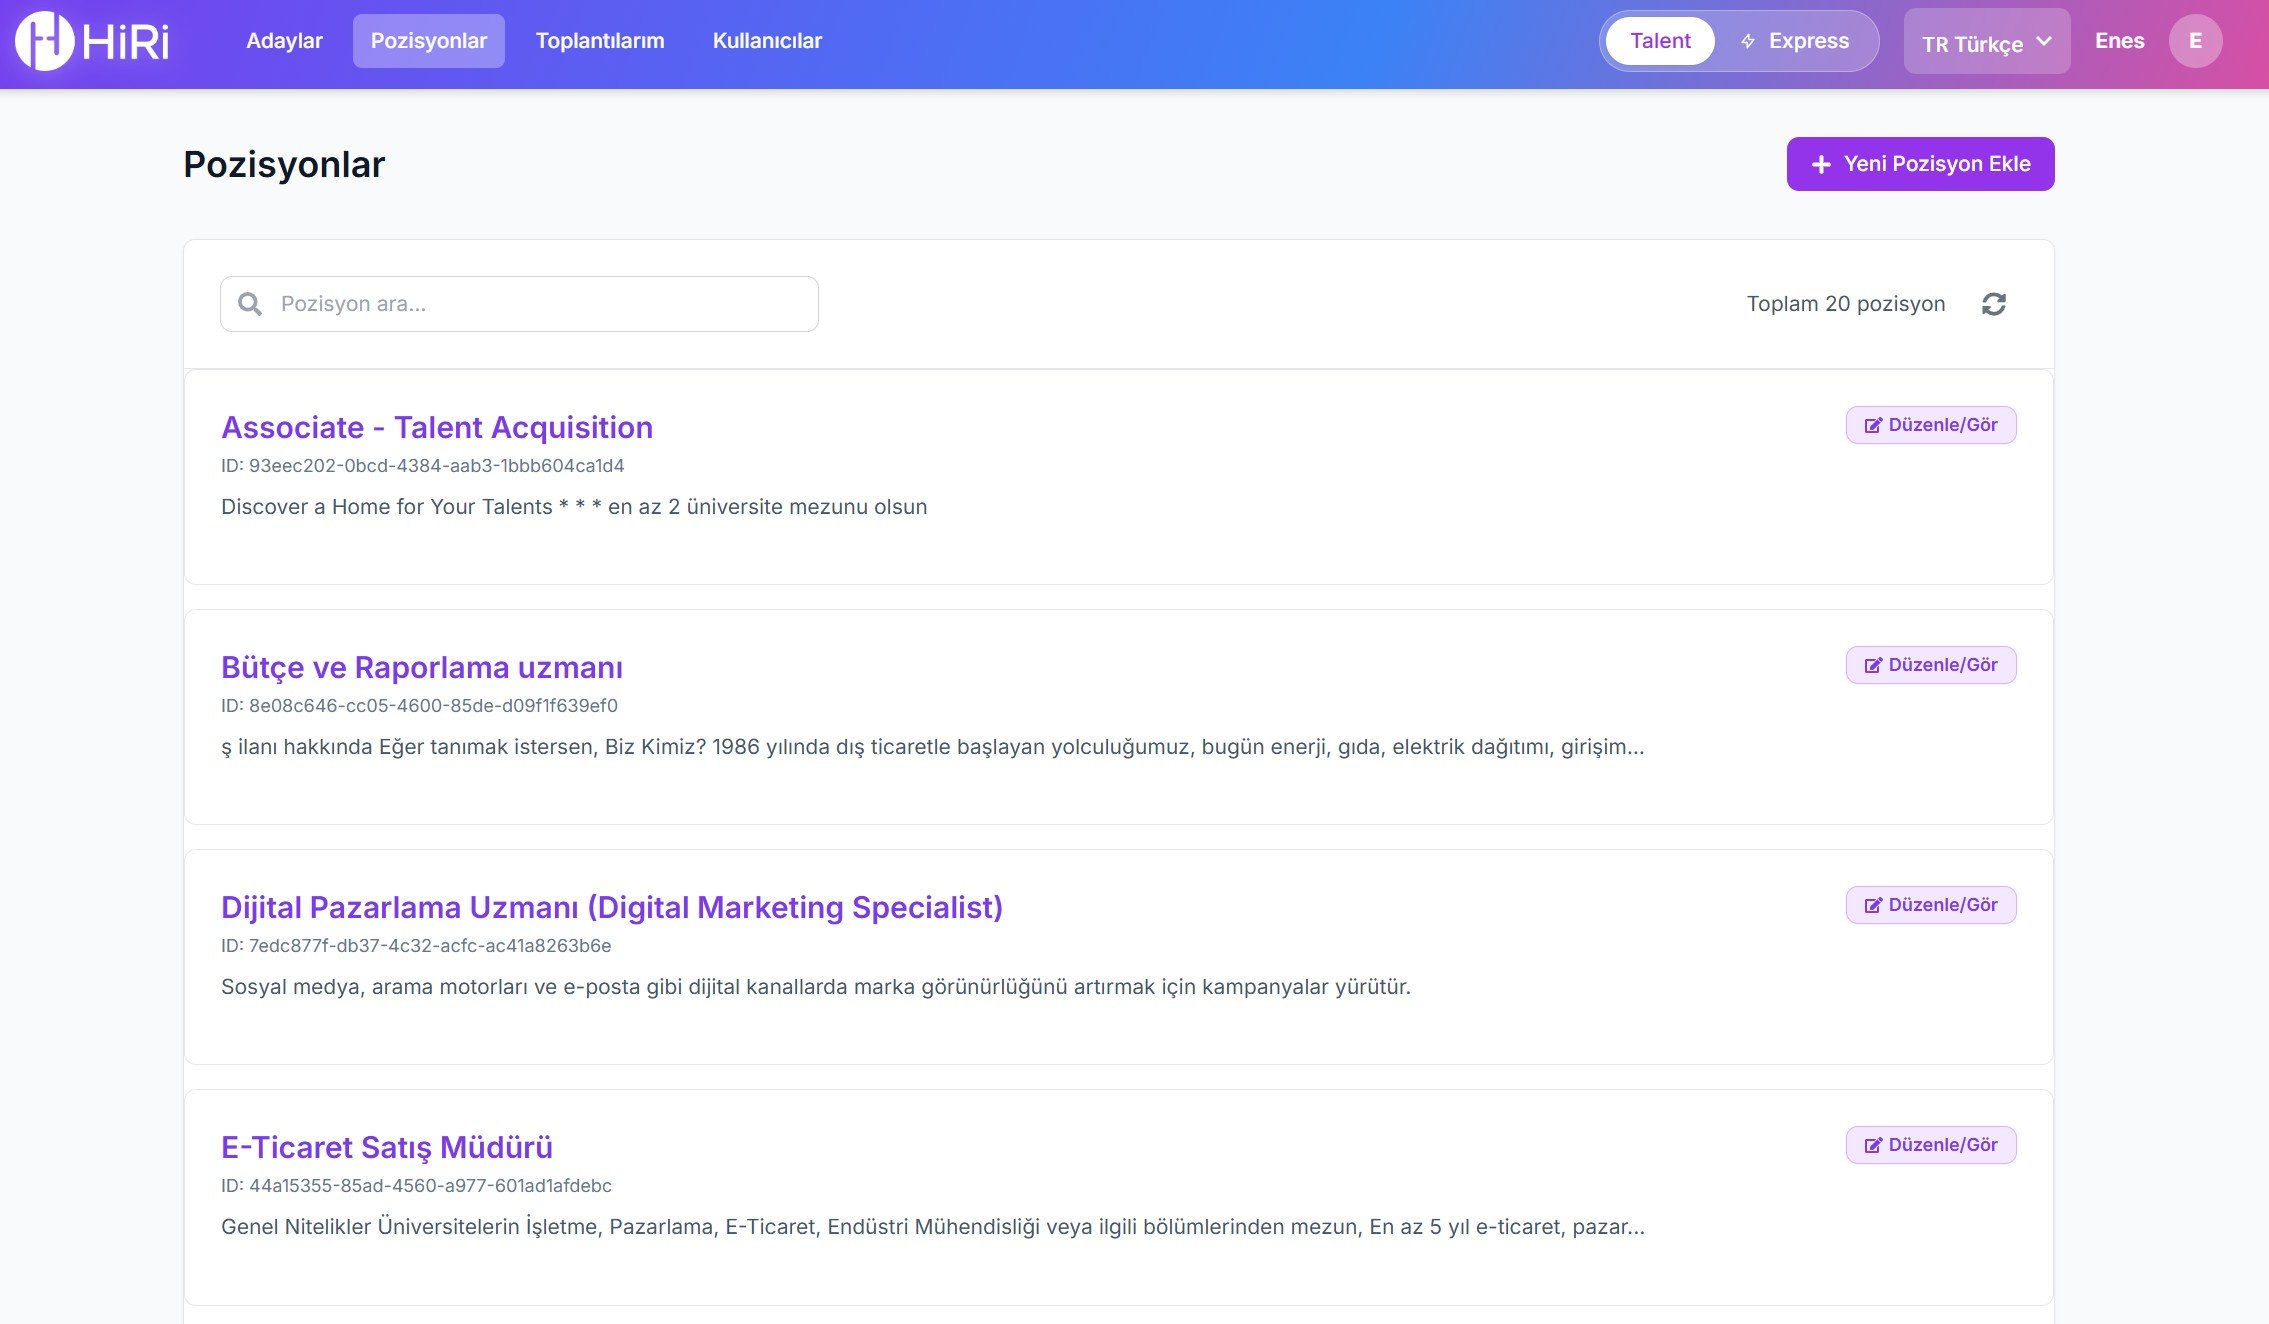Screen dimensions: 2269x1324
Task: Click edit icon for Associate - Talent Acquisition
Action: tap(1872, 426)
